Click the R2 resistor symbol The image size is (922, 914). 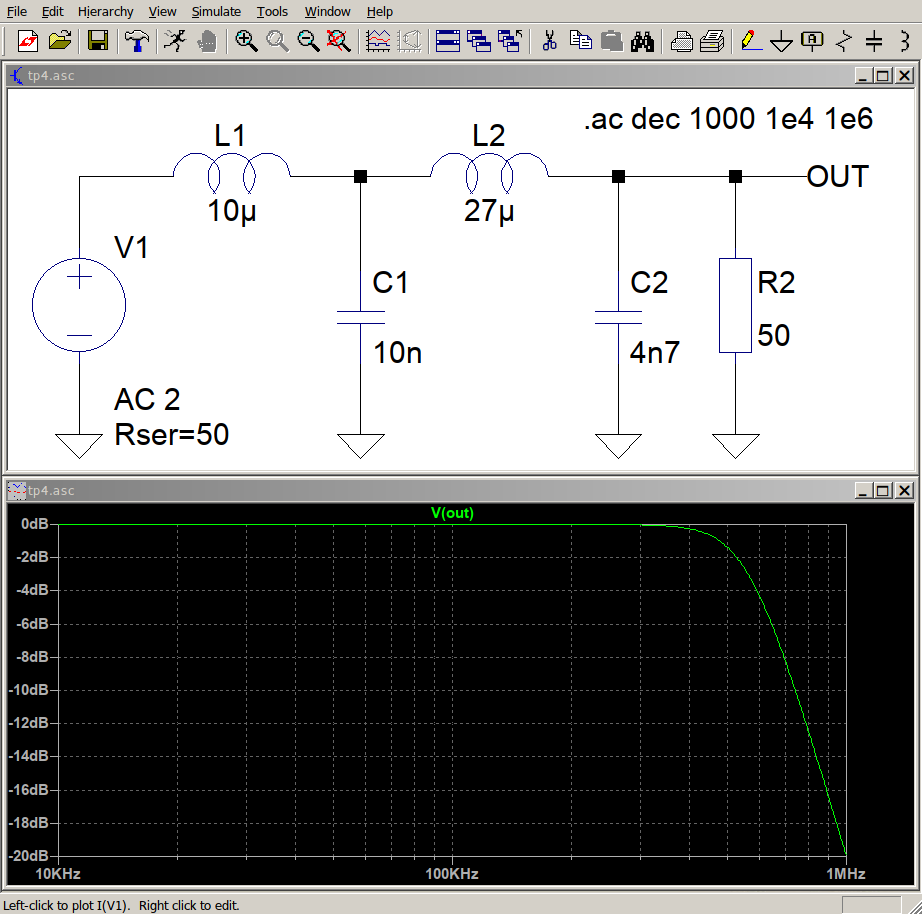[735, 305]
